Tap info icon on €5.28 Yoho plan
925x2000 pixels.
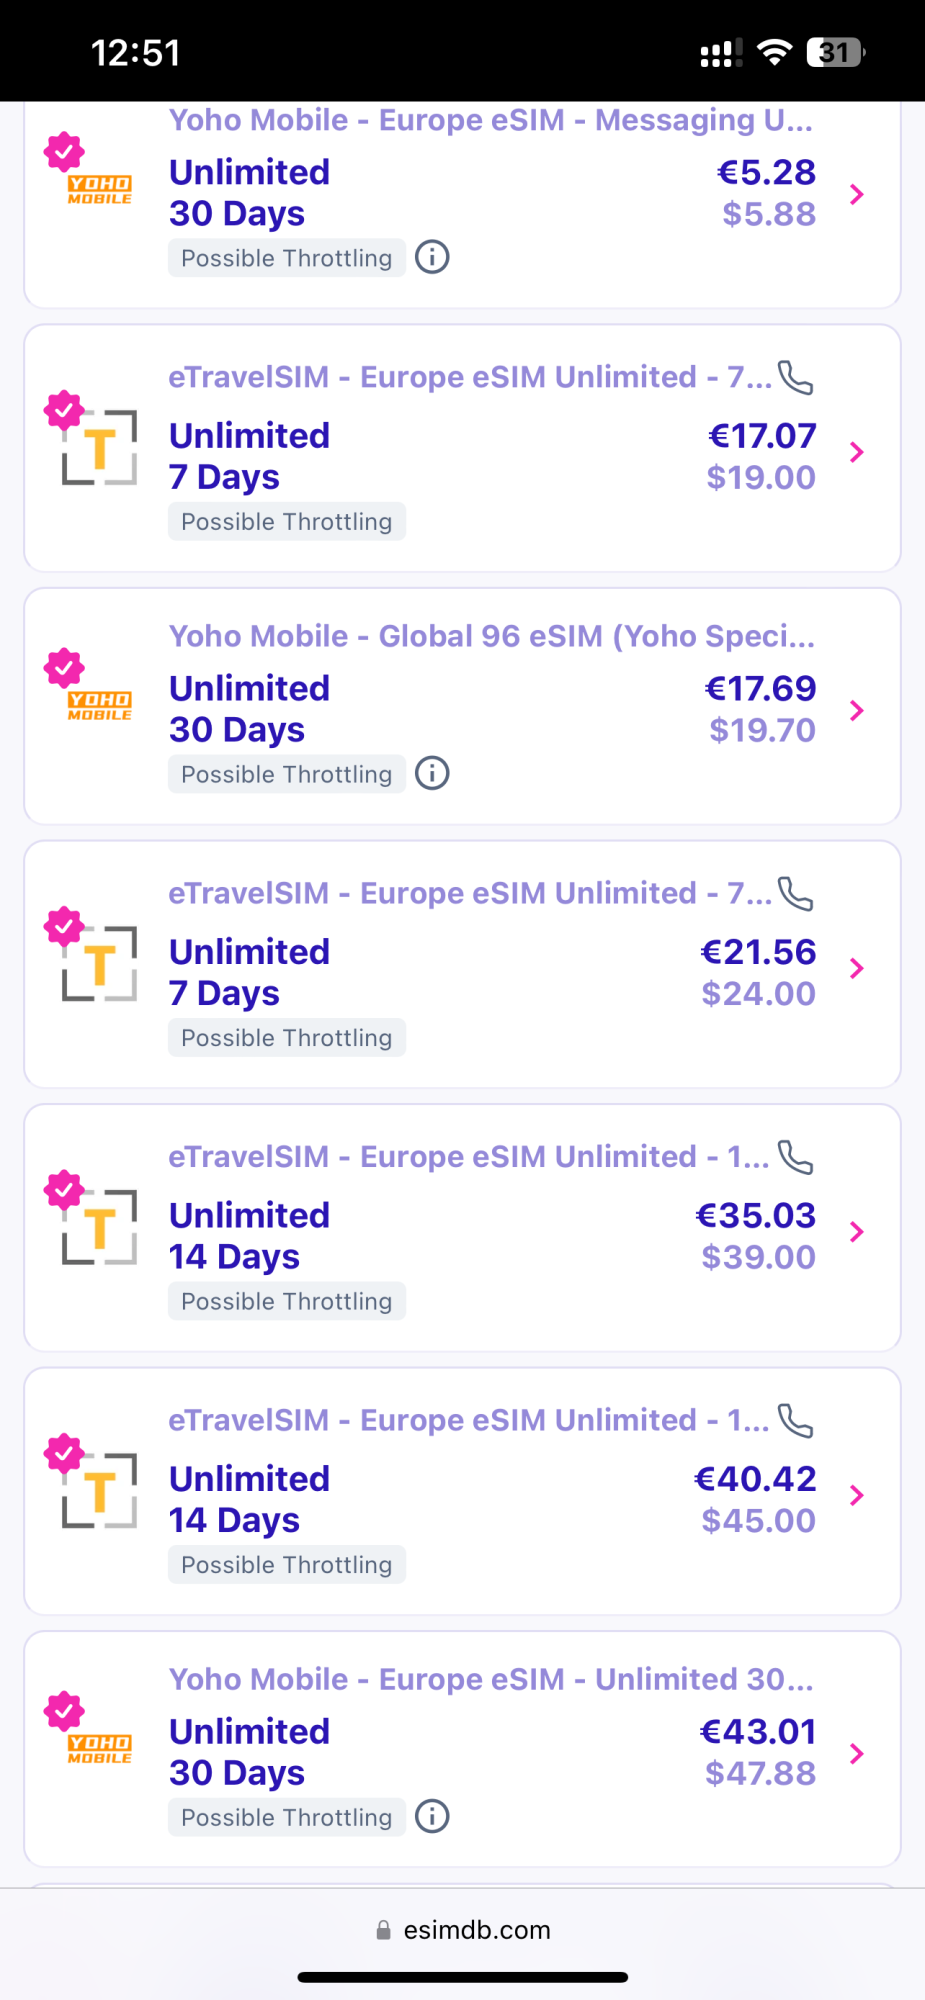432,258
